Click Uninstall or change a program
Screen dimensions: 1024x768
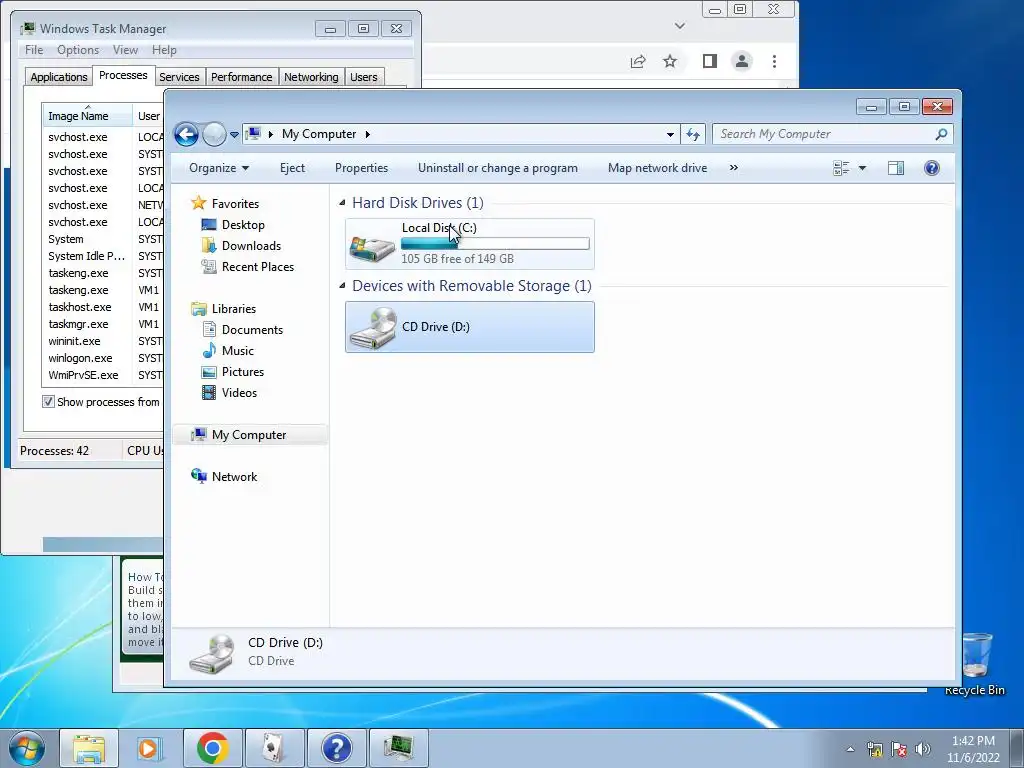498,168
